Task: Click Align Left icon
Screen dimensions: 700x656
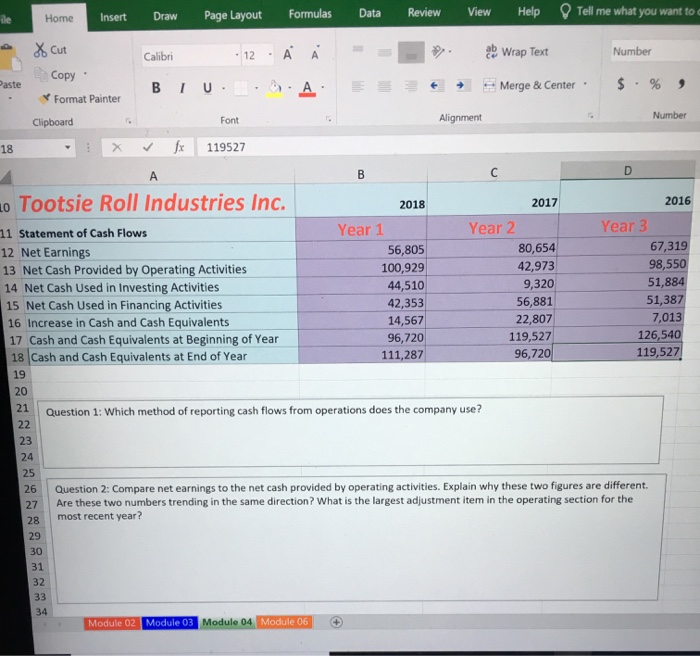Action: pyautogui.click(x=358, y=85)
